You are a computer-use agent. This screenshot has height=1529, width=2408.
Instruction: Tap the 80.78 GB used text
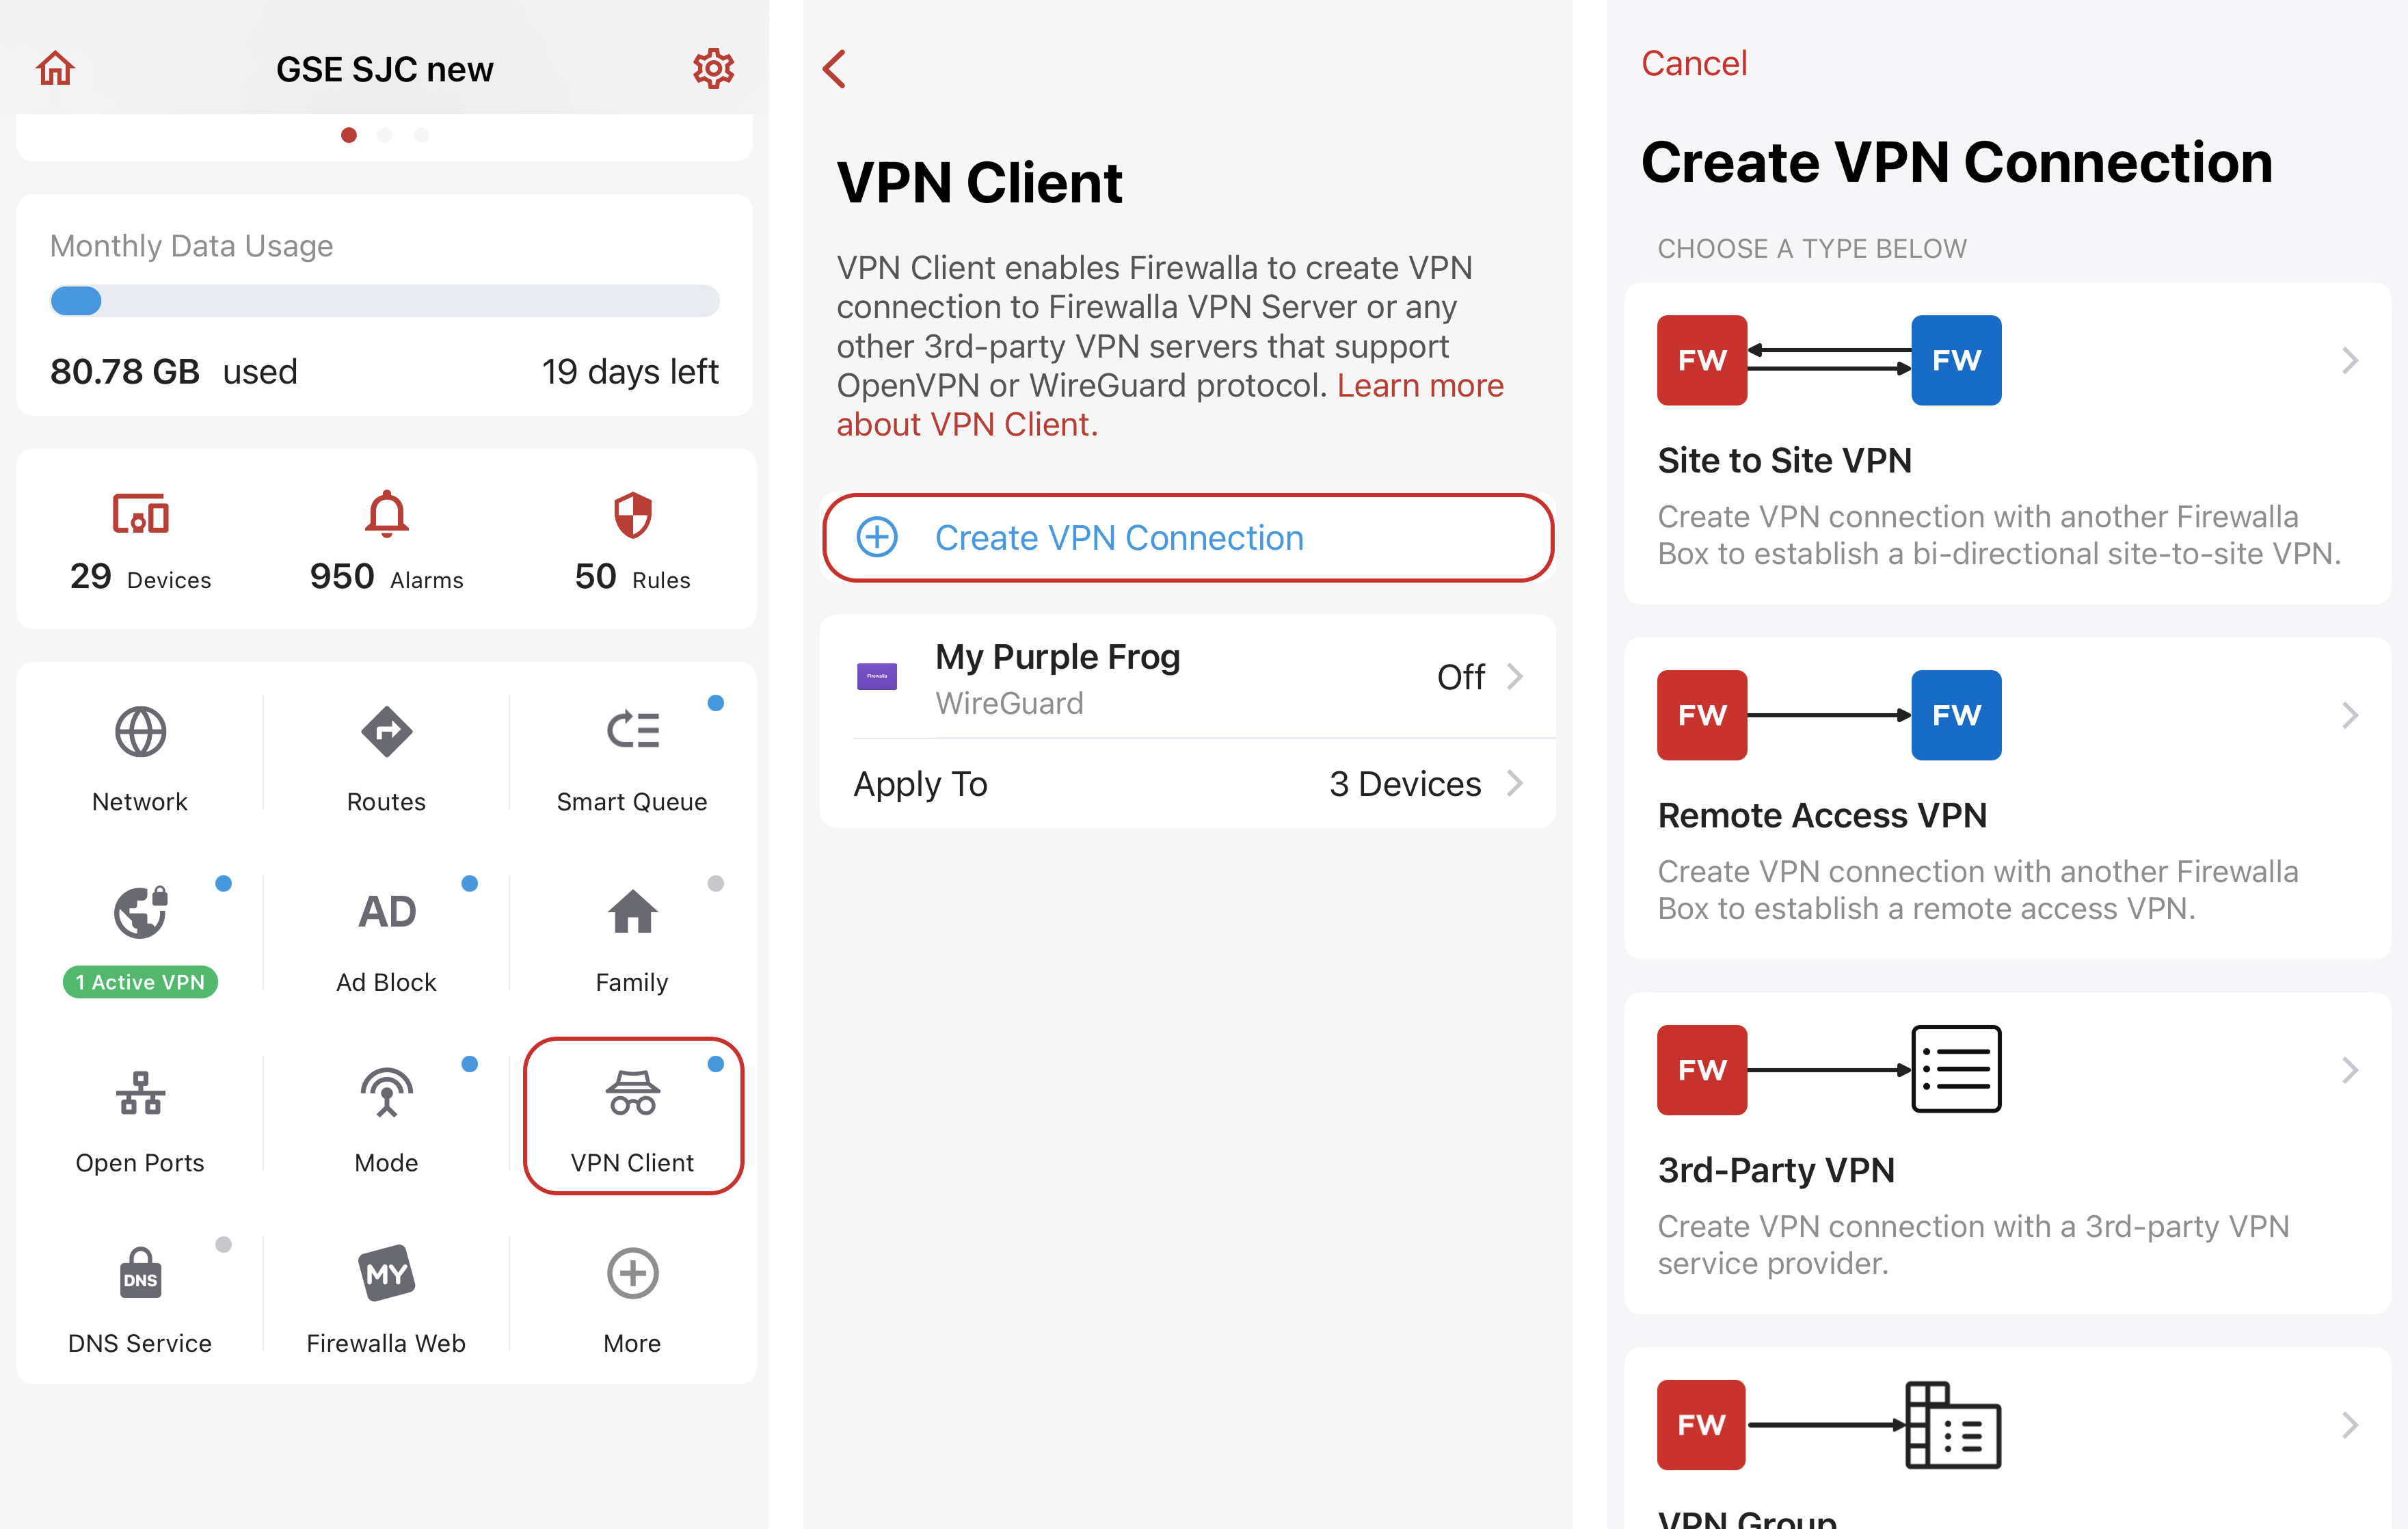[174, 372]
